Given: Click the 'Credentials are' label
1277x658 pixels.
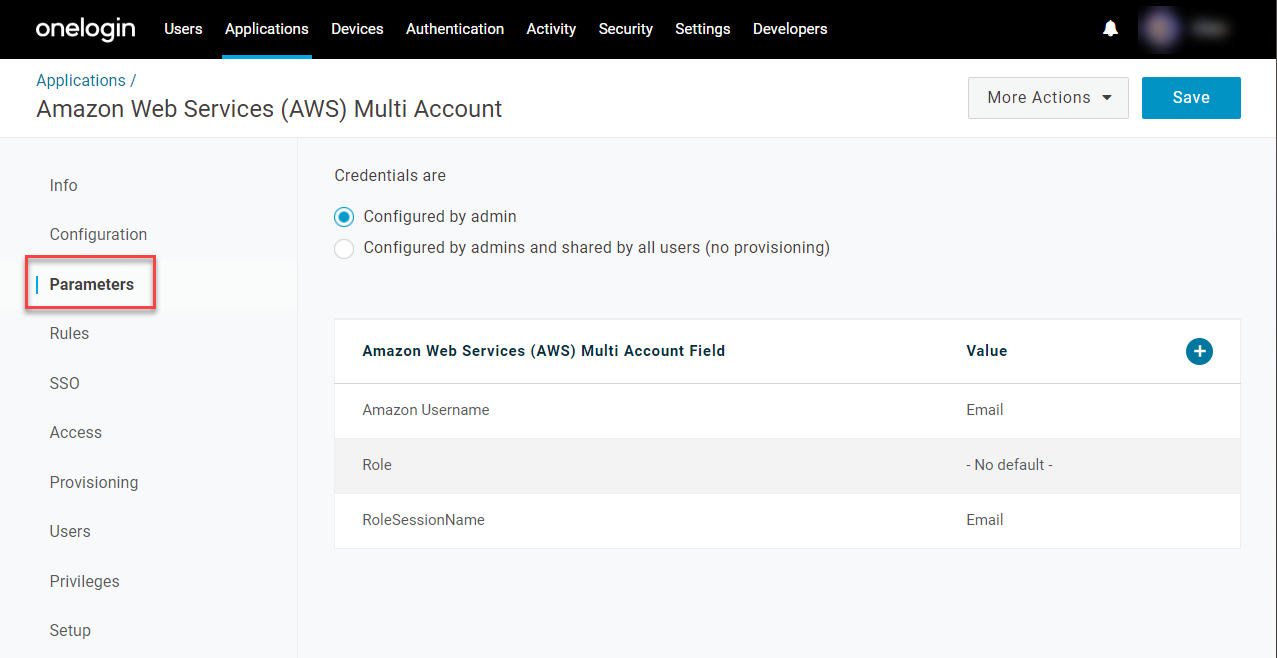Looking at the screenshot, I should click(x=390, y=176).
